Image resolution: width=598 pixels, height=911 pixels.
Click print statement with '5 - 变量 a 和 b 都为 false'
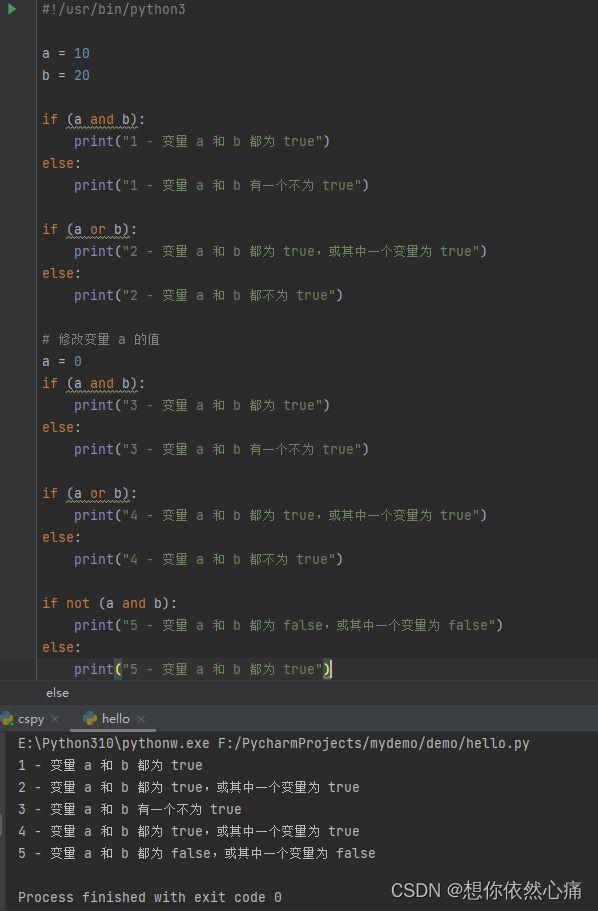[288, 626]
